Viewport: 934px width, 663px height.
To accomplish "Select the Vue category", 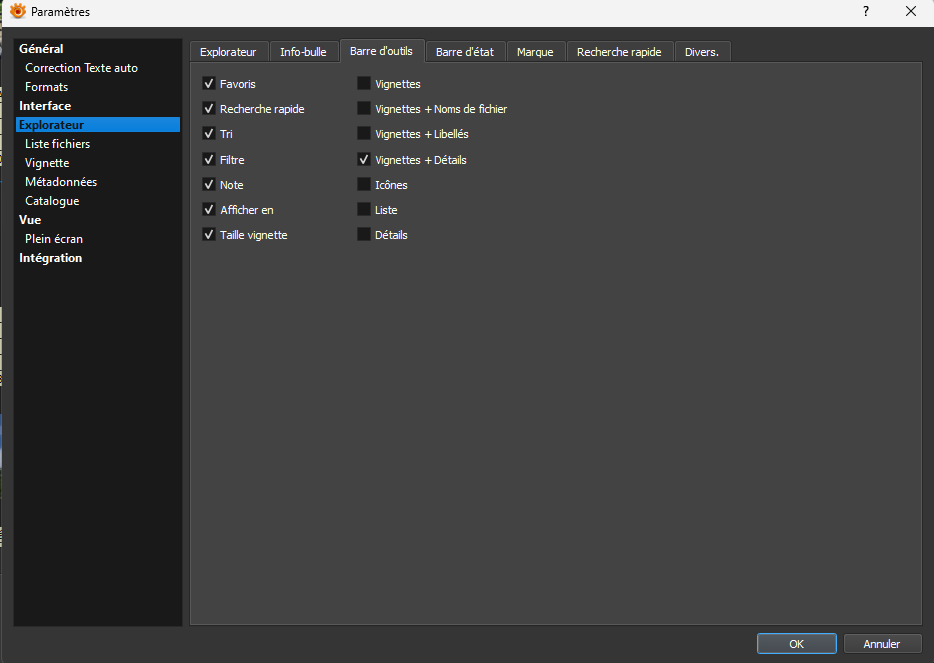I will pos(30,220).
